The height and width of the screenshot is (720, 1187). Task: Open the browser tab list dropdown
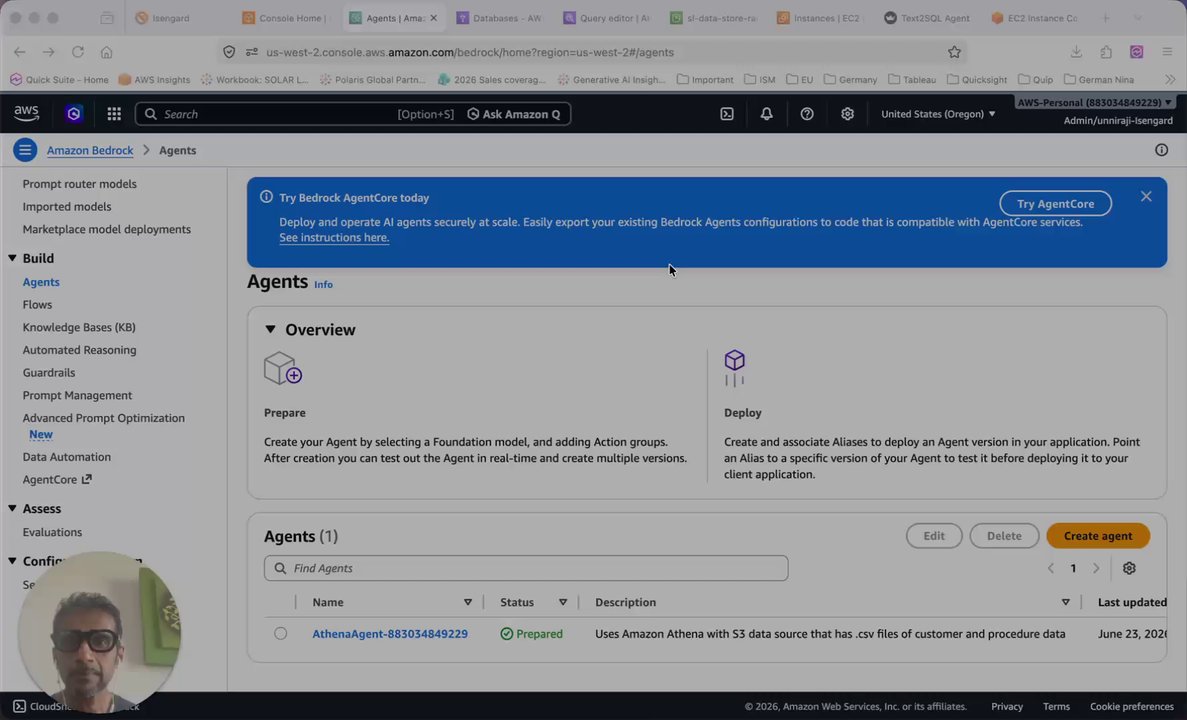coord(1137,17)
